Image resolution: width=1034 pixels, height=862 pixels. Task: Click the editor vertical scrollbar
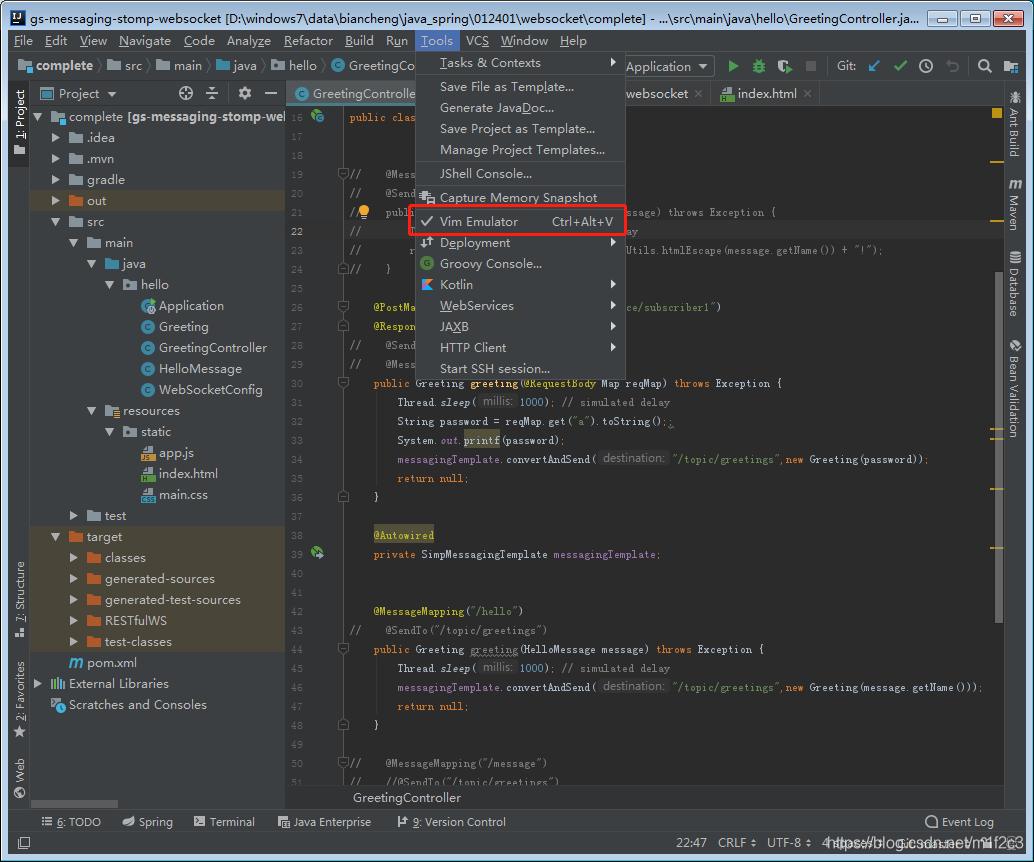[x=998, y=446]
